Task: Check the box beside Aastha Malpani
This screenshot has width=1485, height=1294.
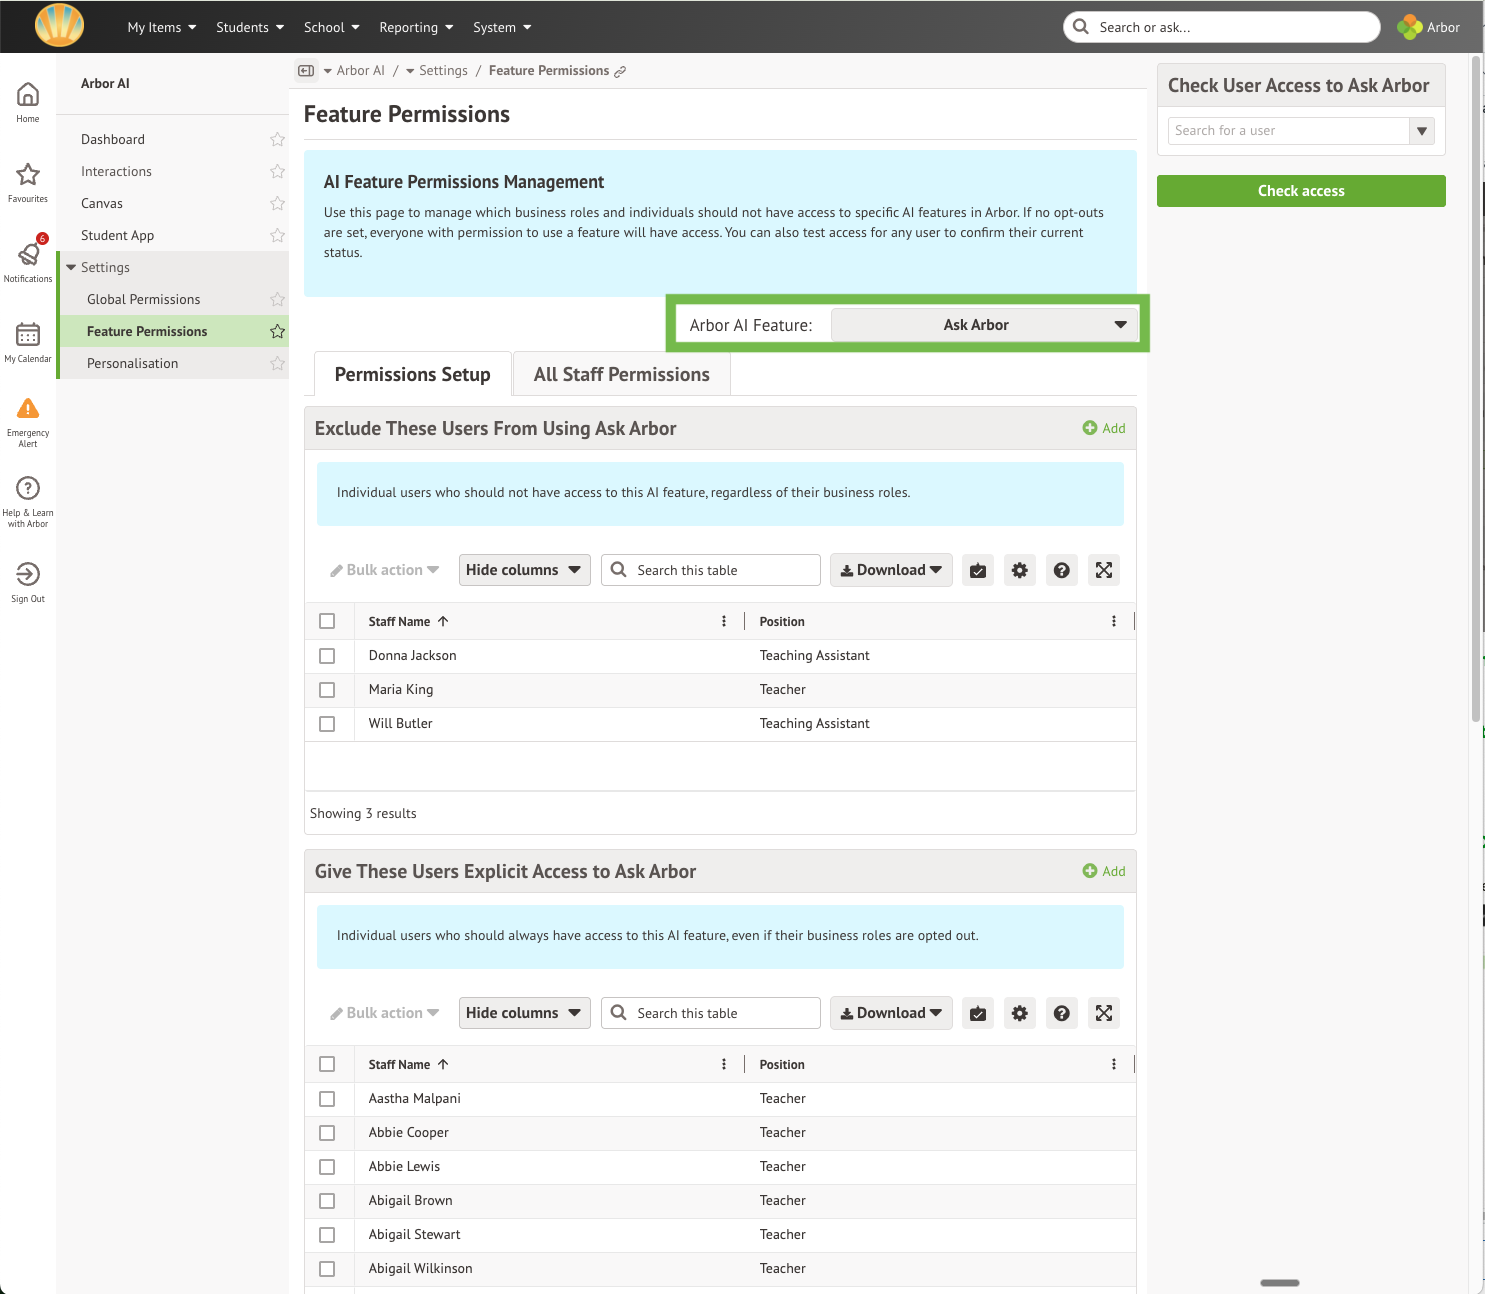Action: click(327, 1099)
